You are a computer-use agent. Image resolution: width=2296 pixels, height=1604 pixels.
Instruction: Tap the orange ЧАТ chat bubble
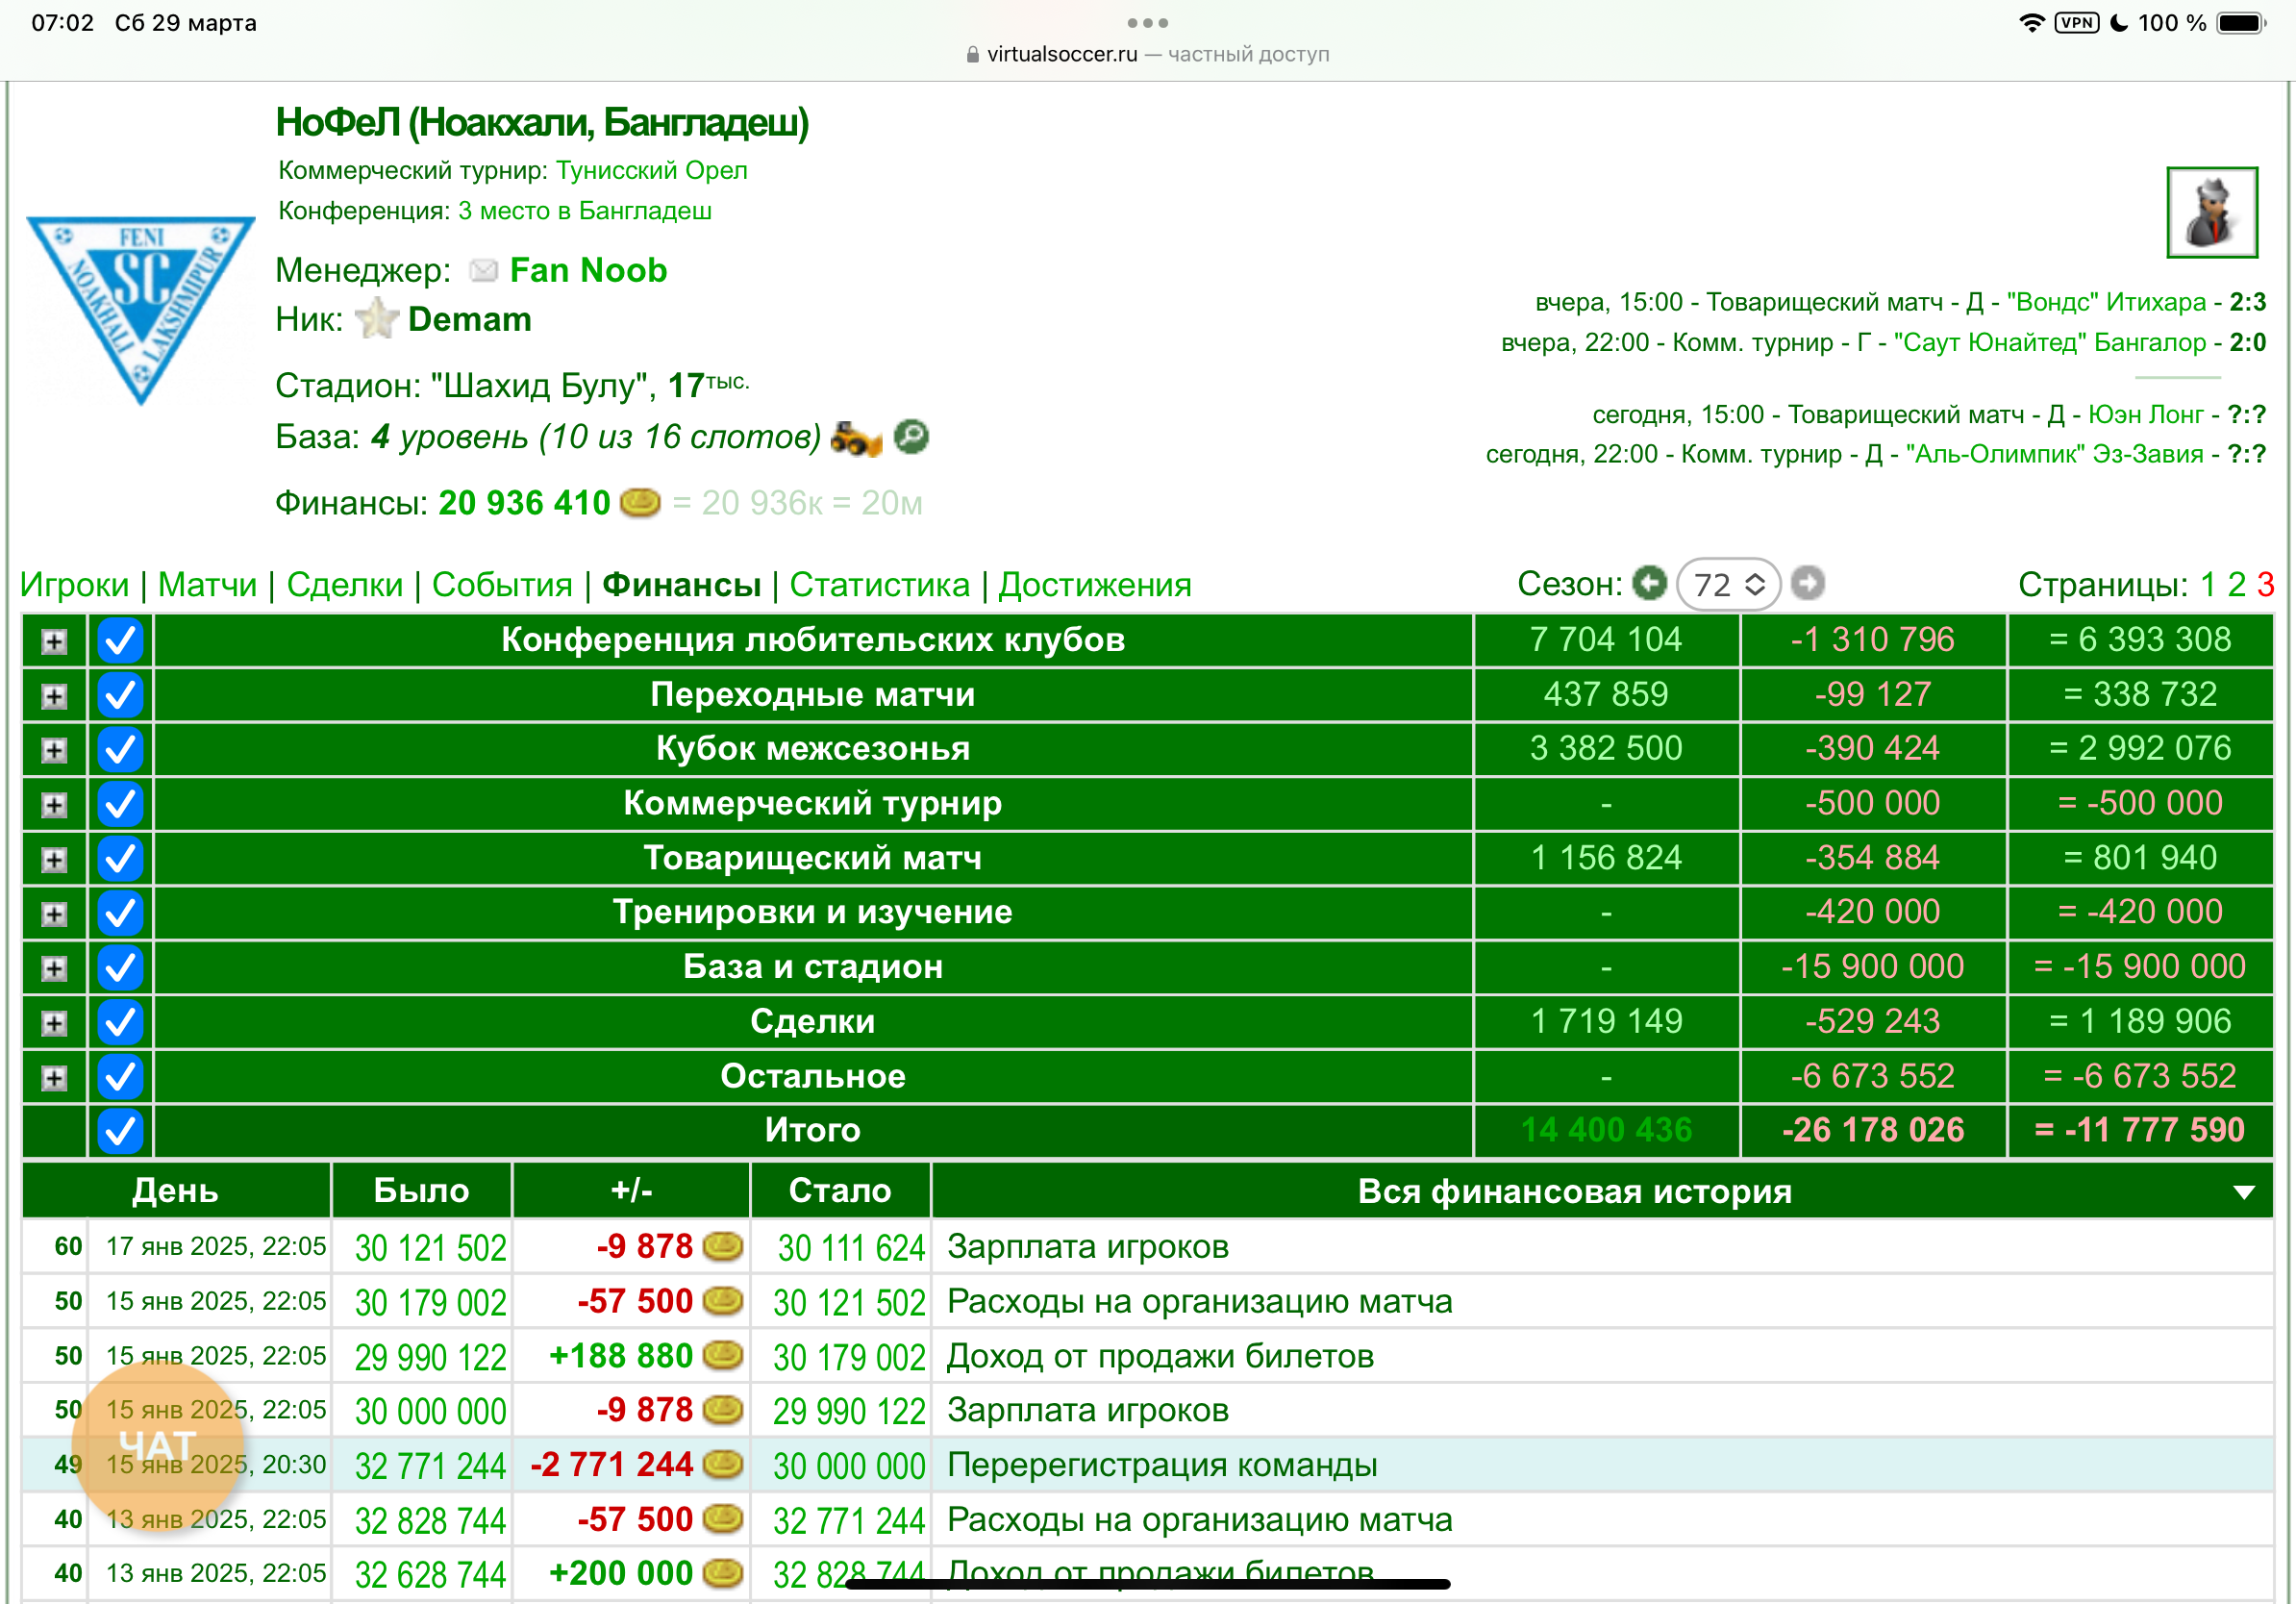tap(158, 1446)
